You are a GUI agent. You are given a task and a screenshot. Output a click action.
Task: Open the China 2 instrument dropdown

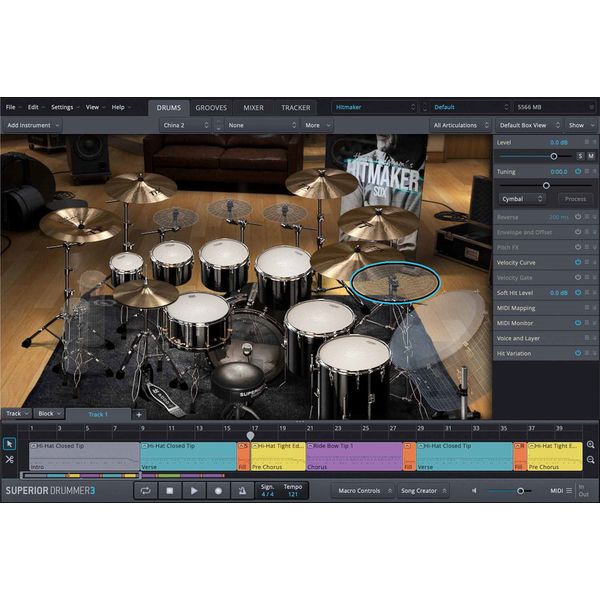[x=186, y=125]
